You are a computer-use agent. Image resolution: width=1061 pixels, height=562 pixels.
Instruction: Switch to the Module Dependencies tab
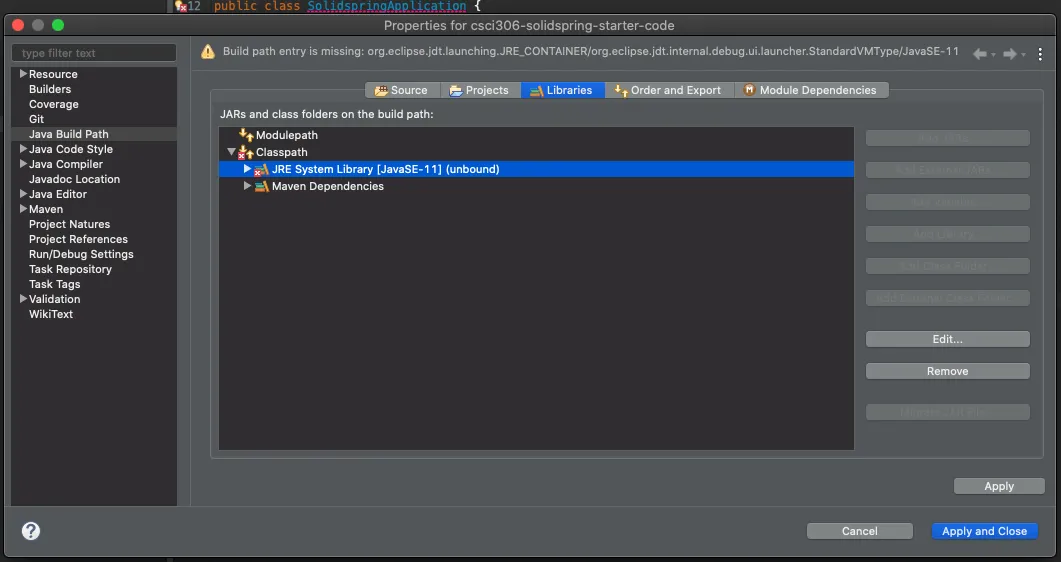(x=811, y=90)
